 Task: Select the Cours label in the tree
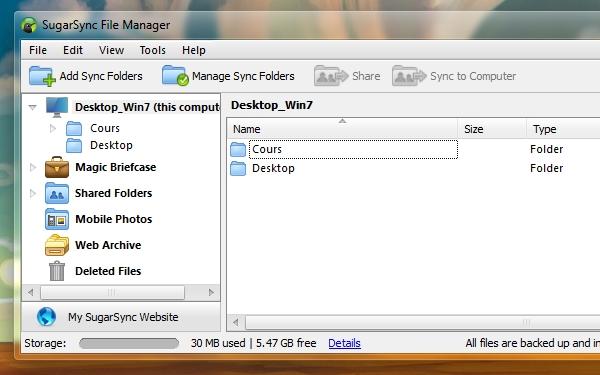tap(105, 128)
